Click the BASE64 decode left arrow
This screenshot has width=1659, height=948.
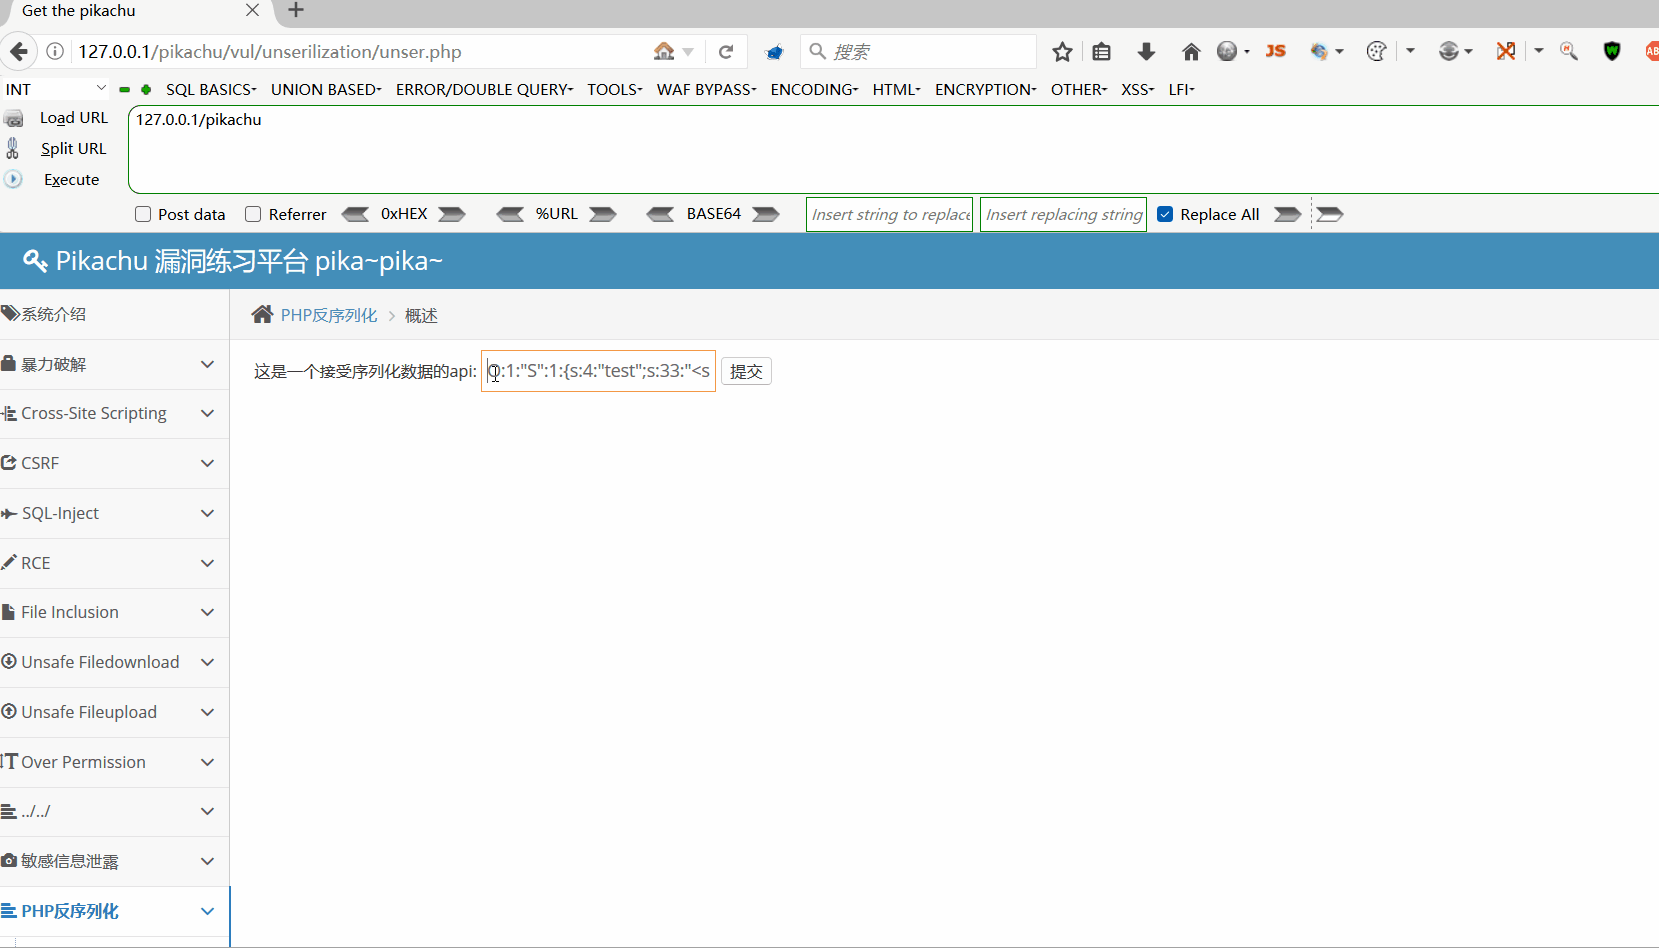660,214
